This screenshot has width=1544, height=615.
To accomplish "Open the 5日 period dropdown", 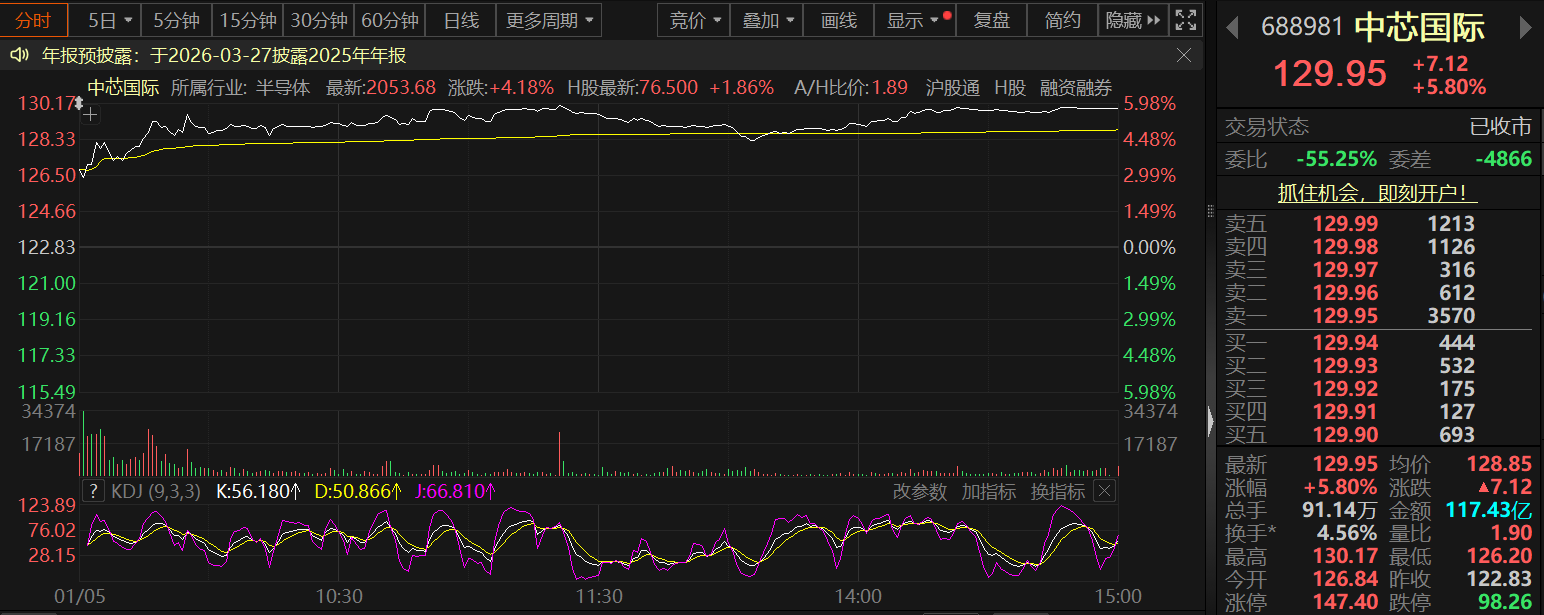I will coord(108,20).
